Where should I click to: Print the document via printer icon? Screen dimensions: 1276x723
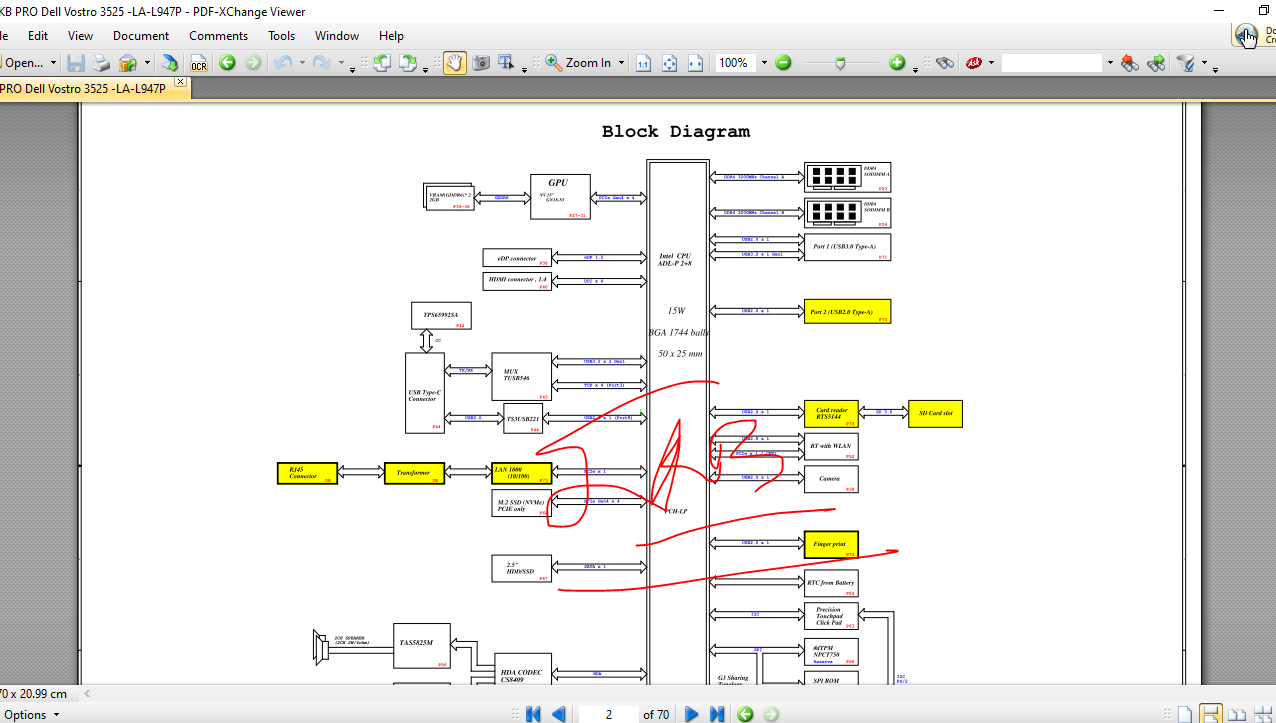tap(101, 63)
